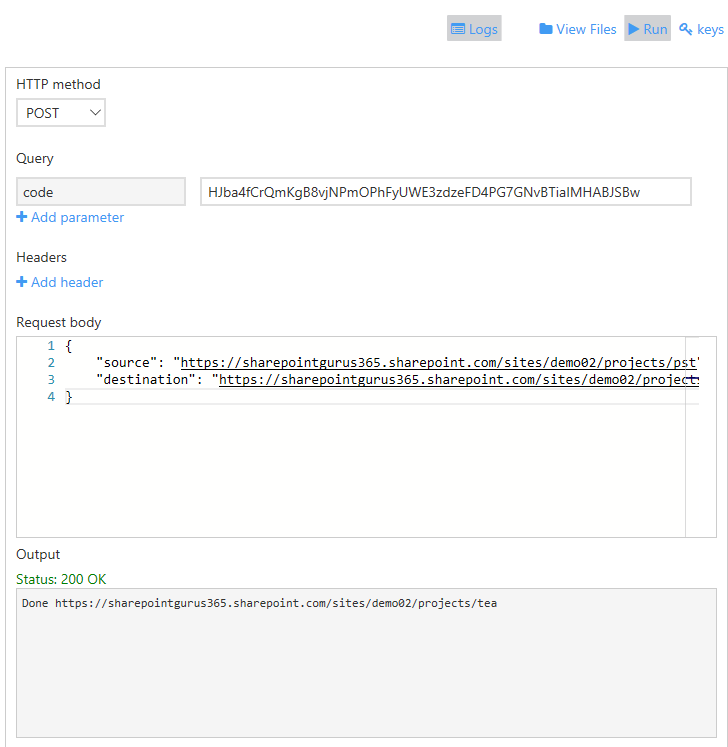The image size is (728, 747).
Task: Click the query code value field
Action: 445,192
